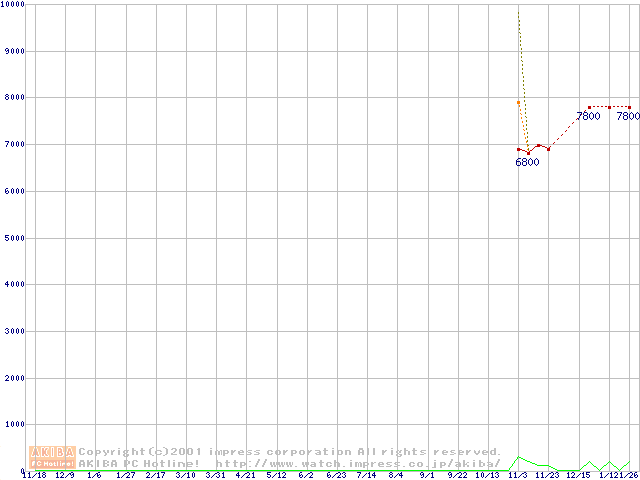Click the impress corporation copyright text
Viewport: 640px width, 480px height.
(290, 452)
